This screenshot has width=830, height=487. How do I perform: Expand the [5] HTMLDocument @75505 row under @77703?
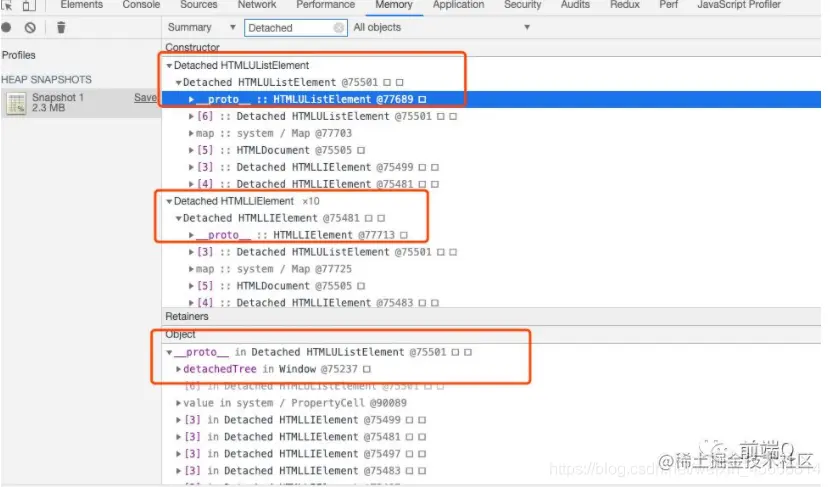(191, 150)
